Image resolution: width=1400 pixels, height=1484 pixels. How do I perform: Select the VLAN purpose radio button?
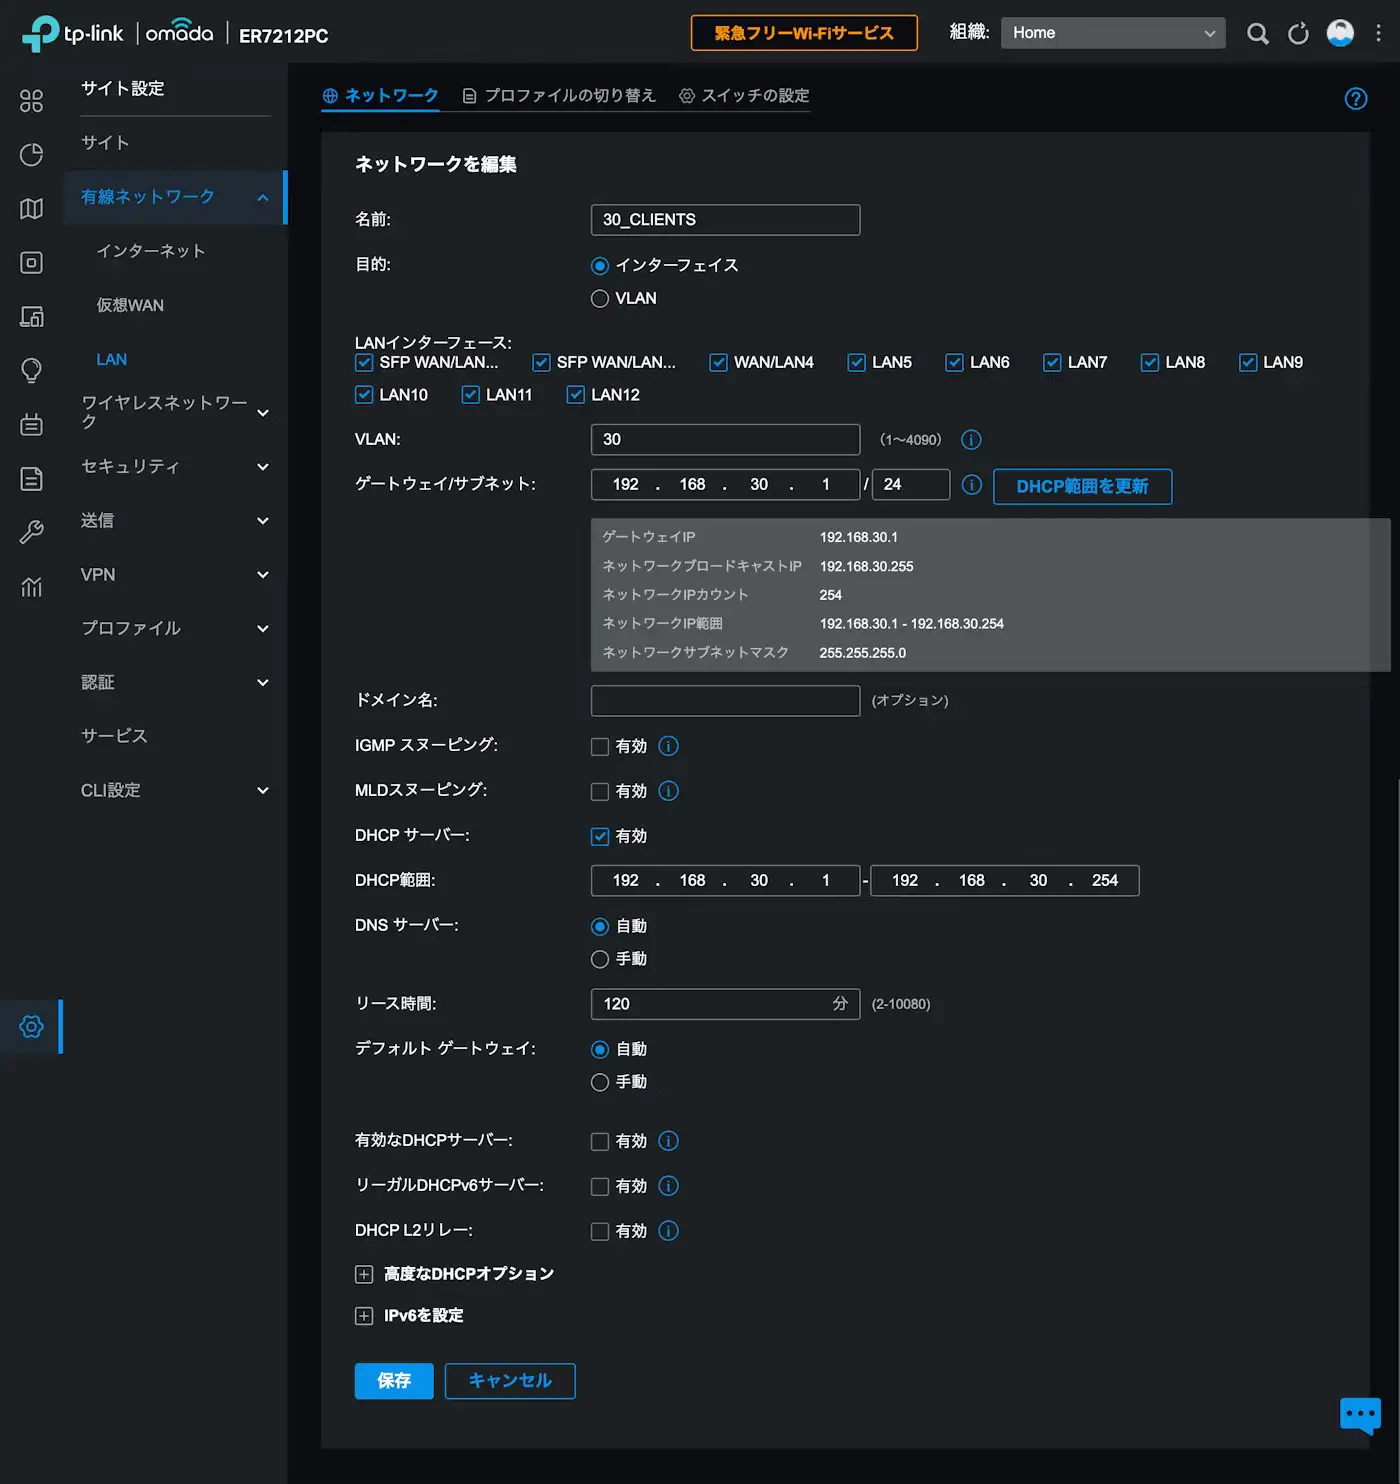tap(599, 298)
